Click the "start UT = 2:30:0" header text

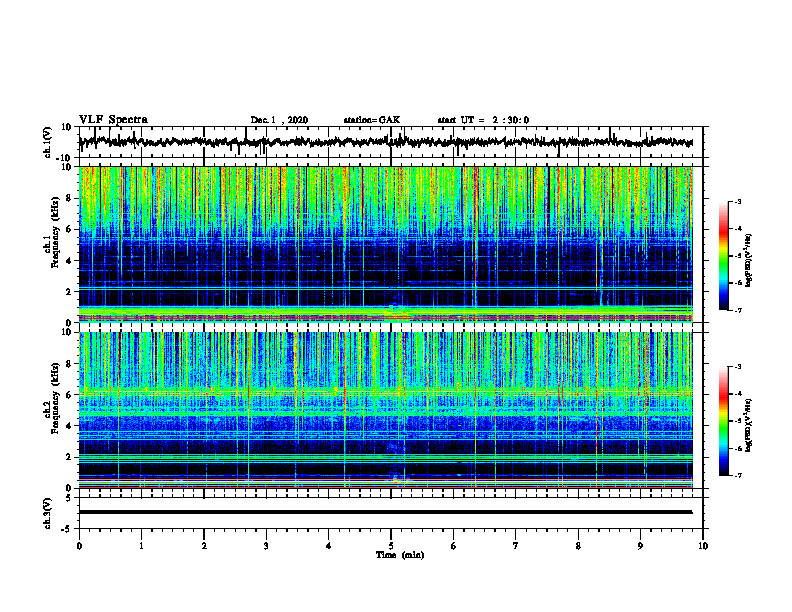click(483, 120)
